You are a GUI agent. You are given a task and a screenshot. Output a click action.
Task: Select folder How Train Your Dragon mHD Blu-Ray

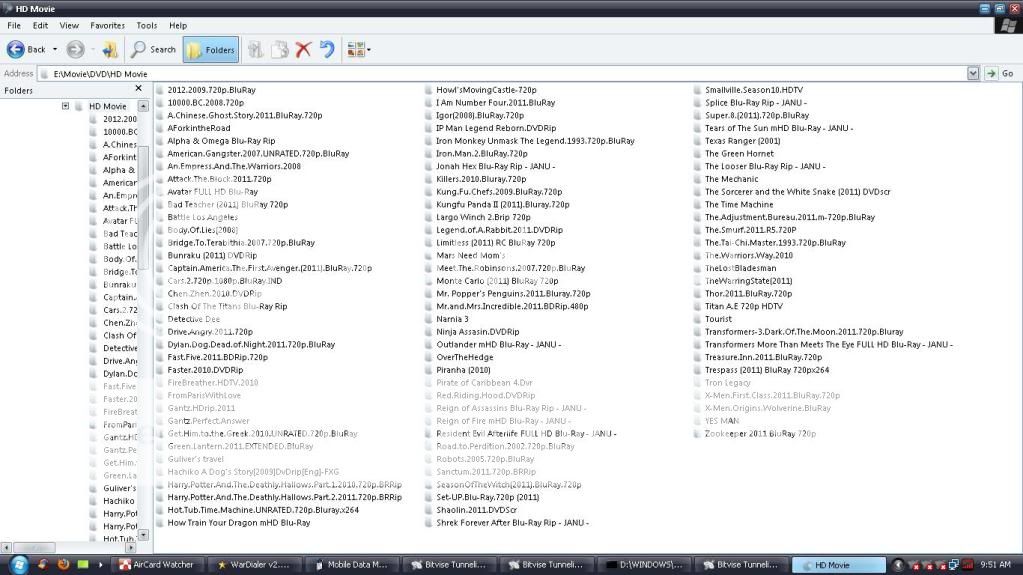click(239, 523)
